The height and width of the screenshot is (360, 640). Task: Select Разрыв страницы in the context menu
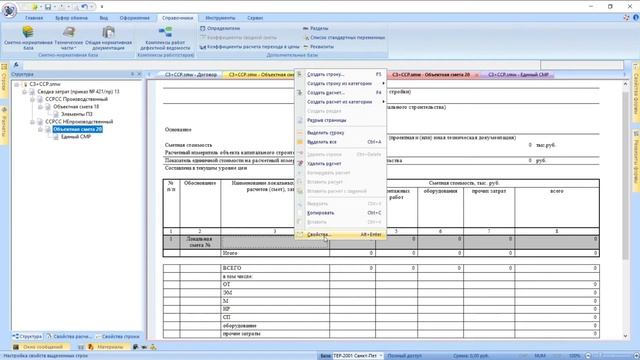[x=340, y=120]
